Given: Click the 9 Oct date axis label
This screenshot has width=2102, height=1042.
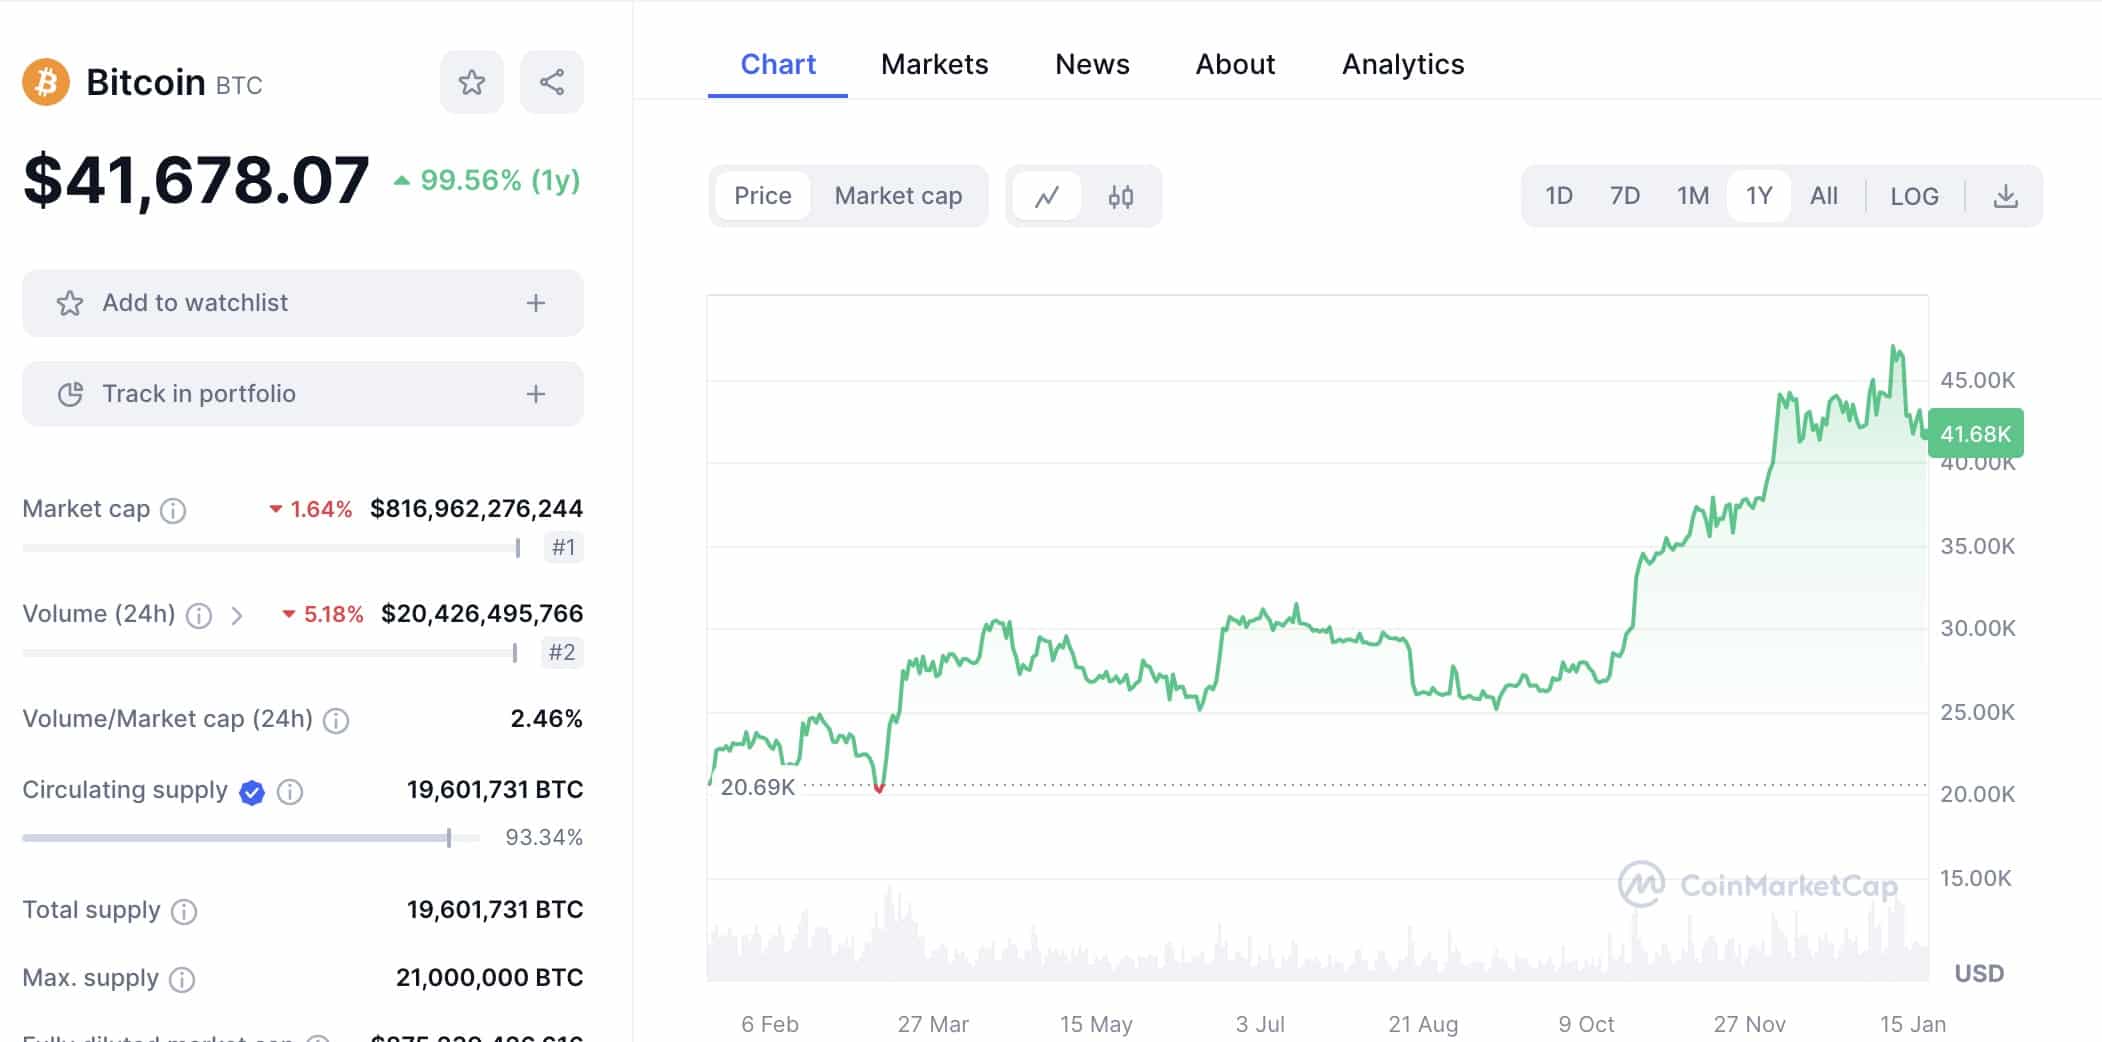Looking at the screenshot, I should [1586, 1025].
